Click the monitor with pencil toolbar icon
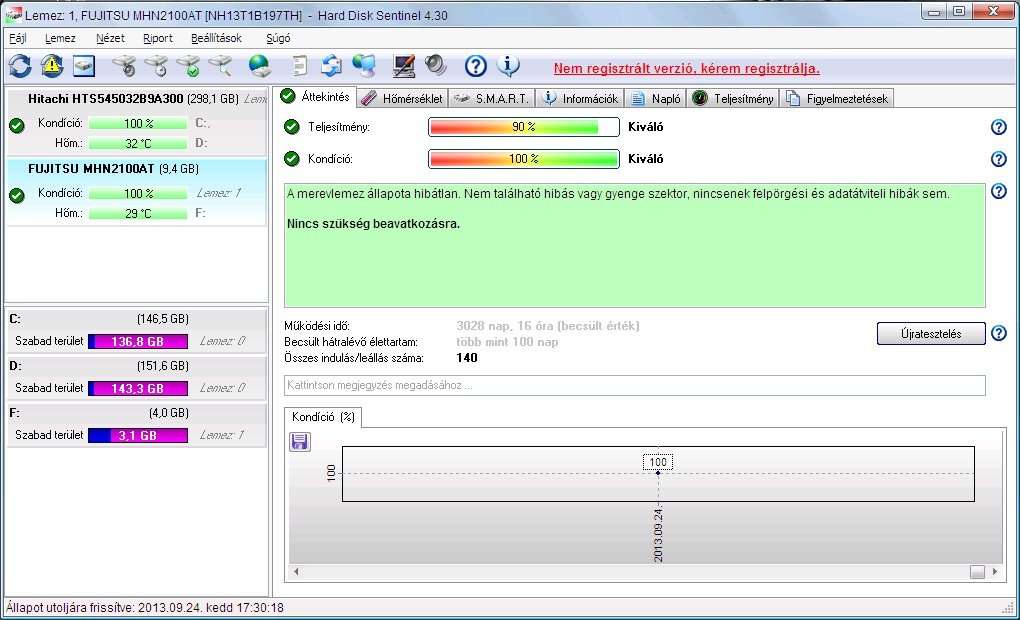This screenshot has width=1020, height=620. point(404,66)
